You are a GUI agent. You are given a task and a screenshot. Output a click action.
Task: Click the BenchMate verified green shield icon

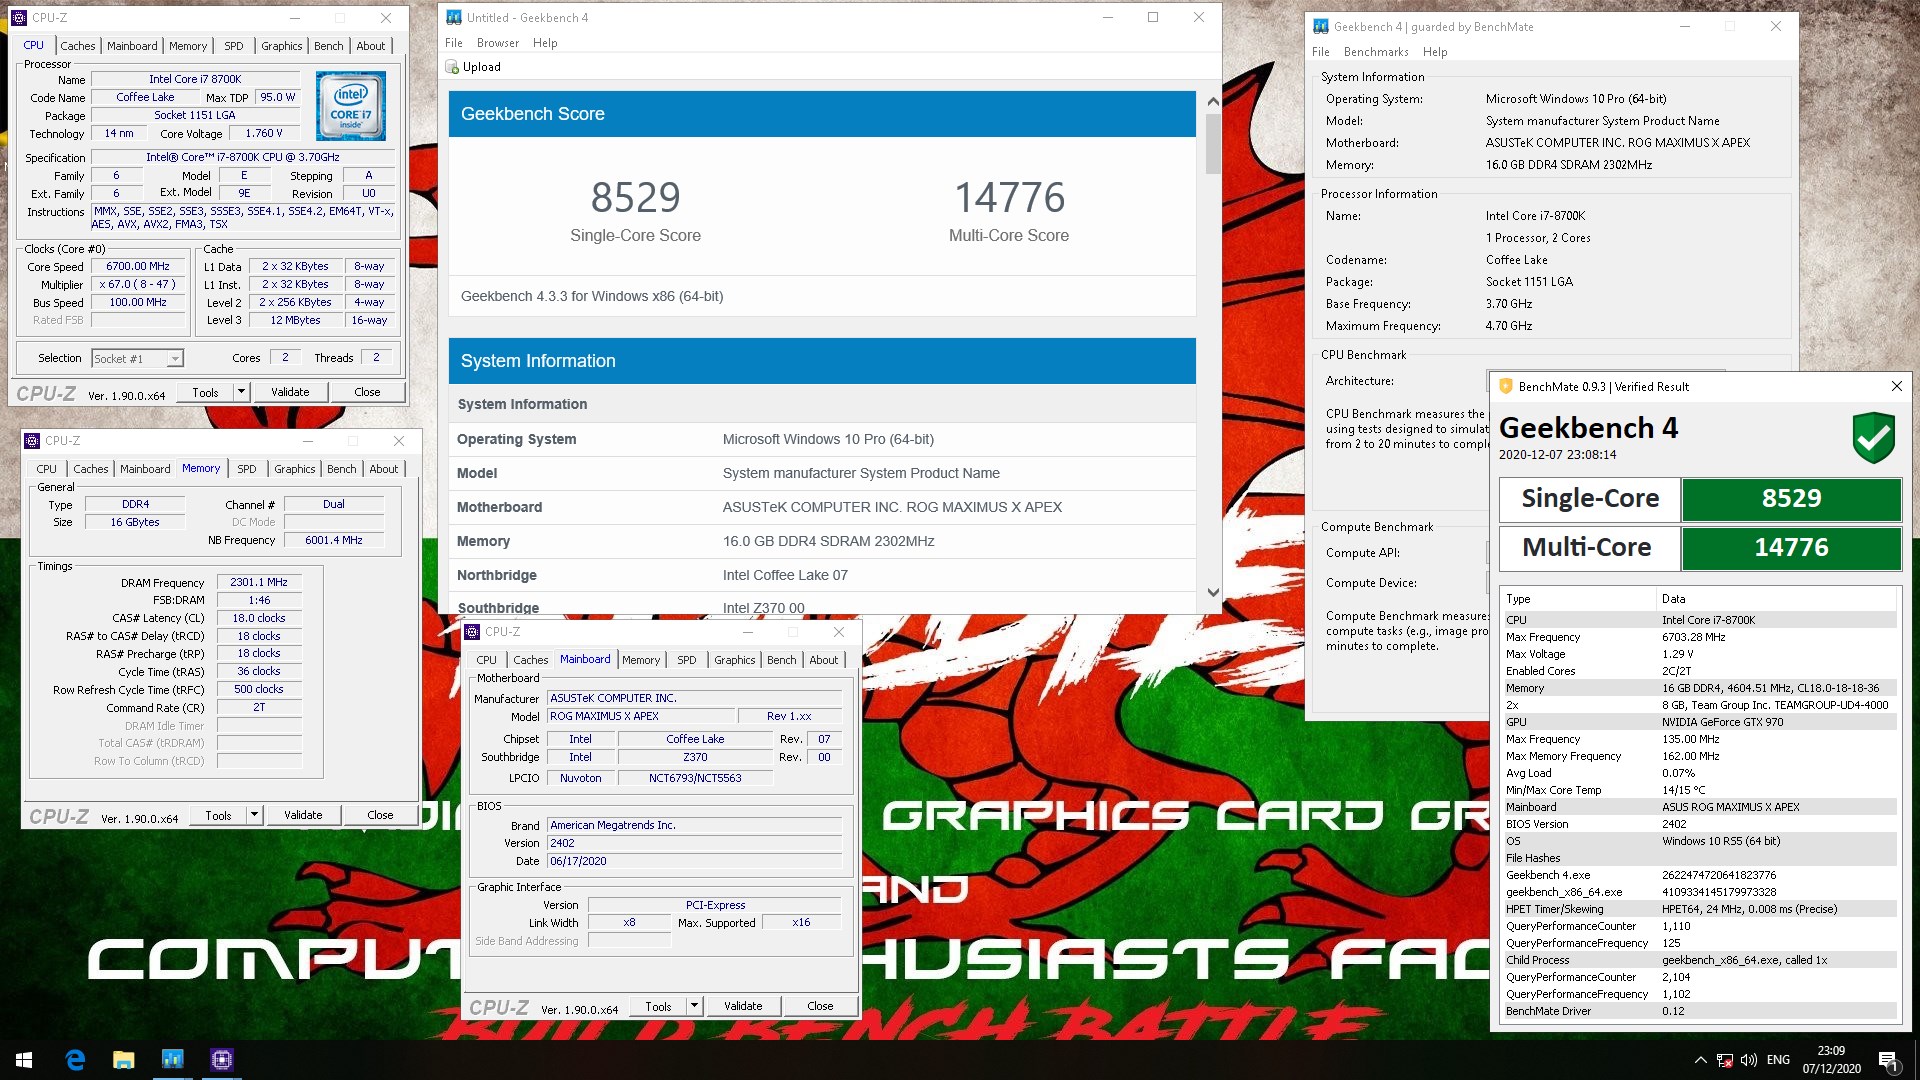[x=1873, y=437]
